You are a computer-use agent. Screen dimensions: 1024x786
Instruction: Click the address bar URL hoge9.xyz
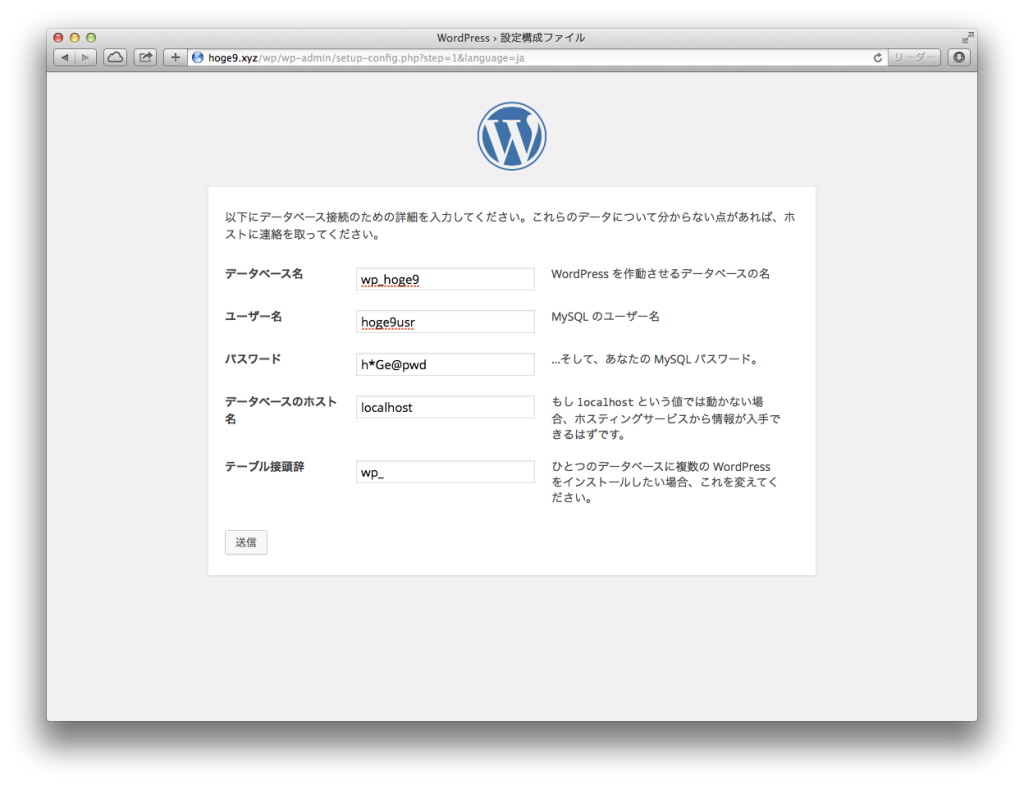(x=366, y=57)
